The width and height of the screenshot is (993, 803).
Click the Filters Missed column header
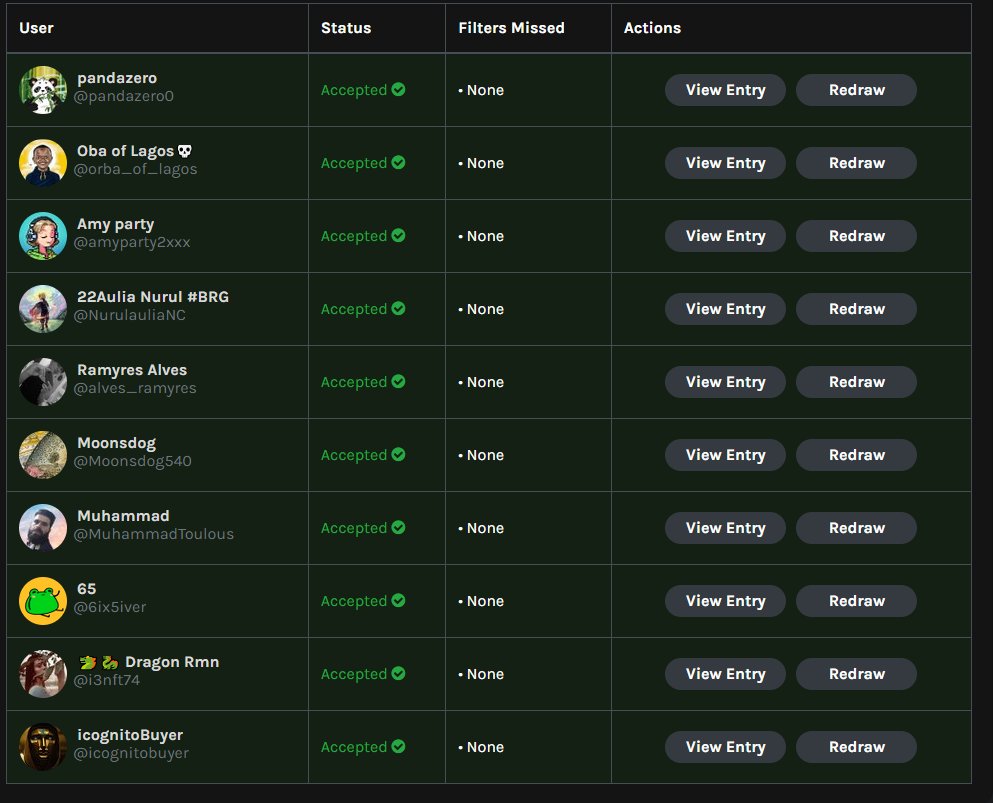coord(511,27)
